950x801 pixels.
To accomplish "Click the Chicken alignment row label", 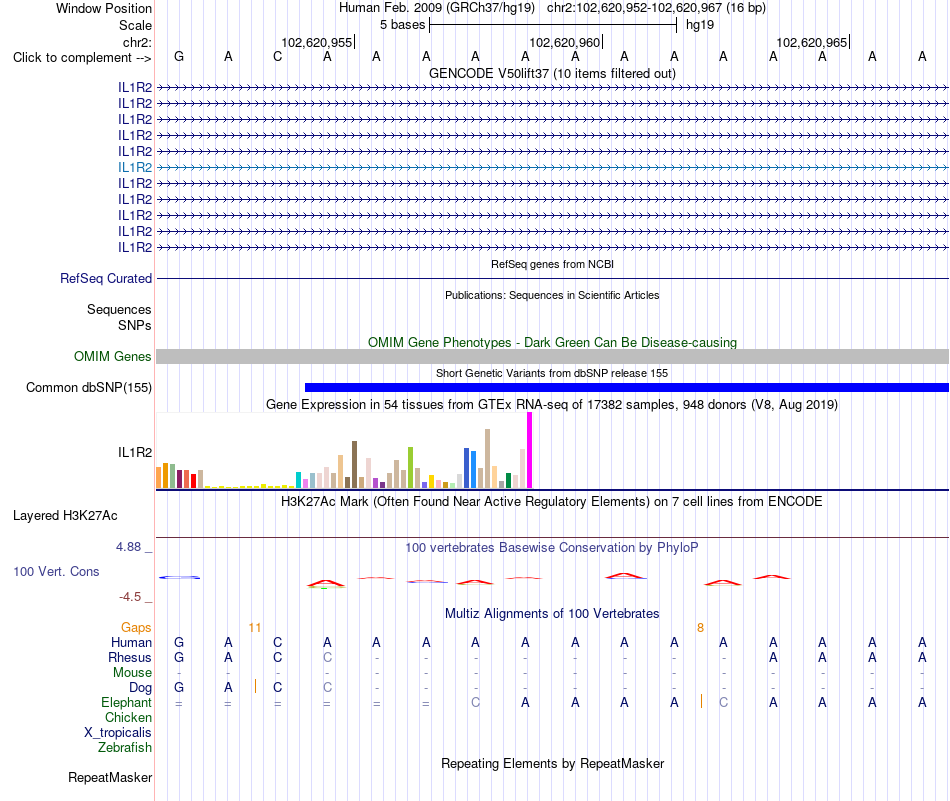I will [x=128, y=717].
